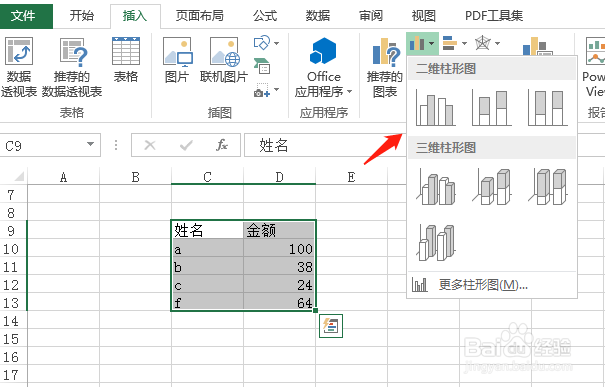This screenshot has width=605, height=387.
Task: Click the fx insert function button
Action: (221, 145)
